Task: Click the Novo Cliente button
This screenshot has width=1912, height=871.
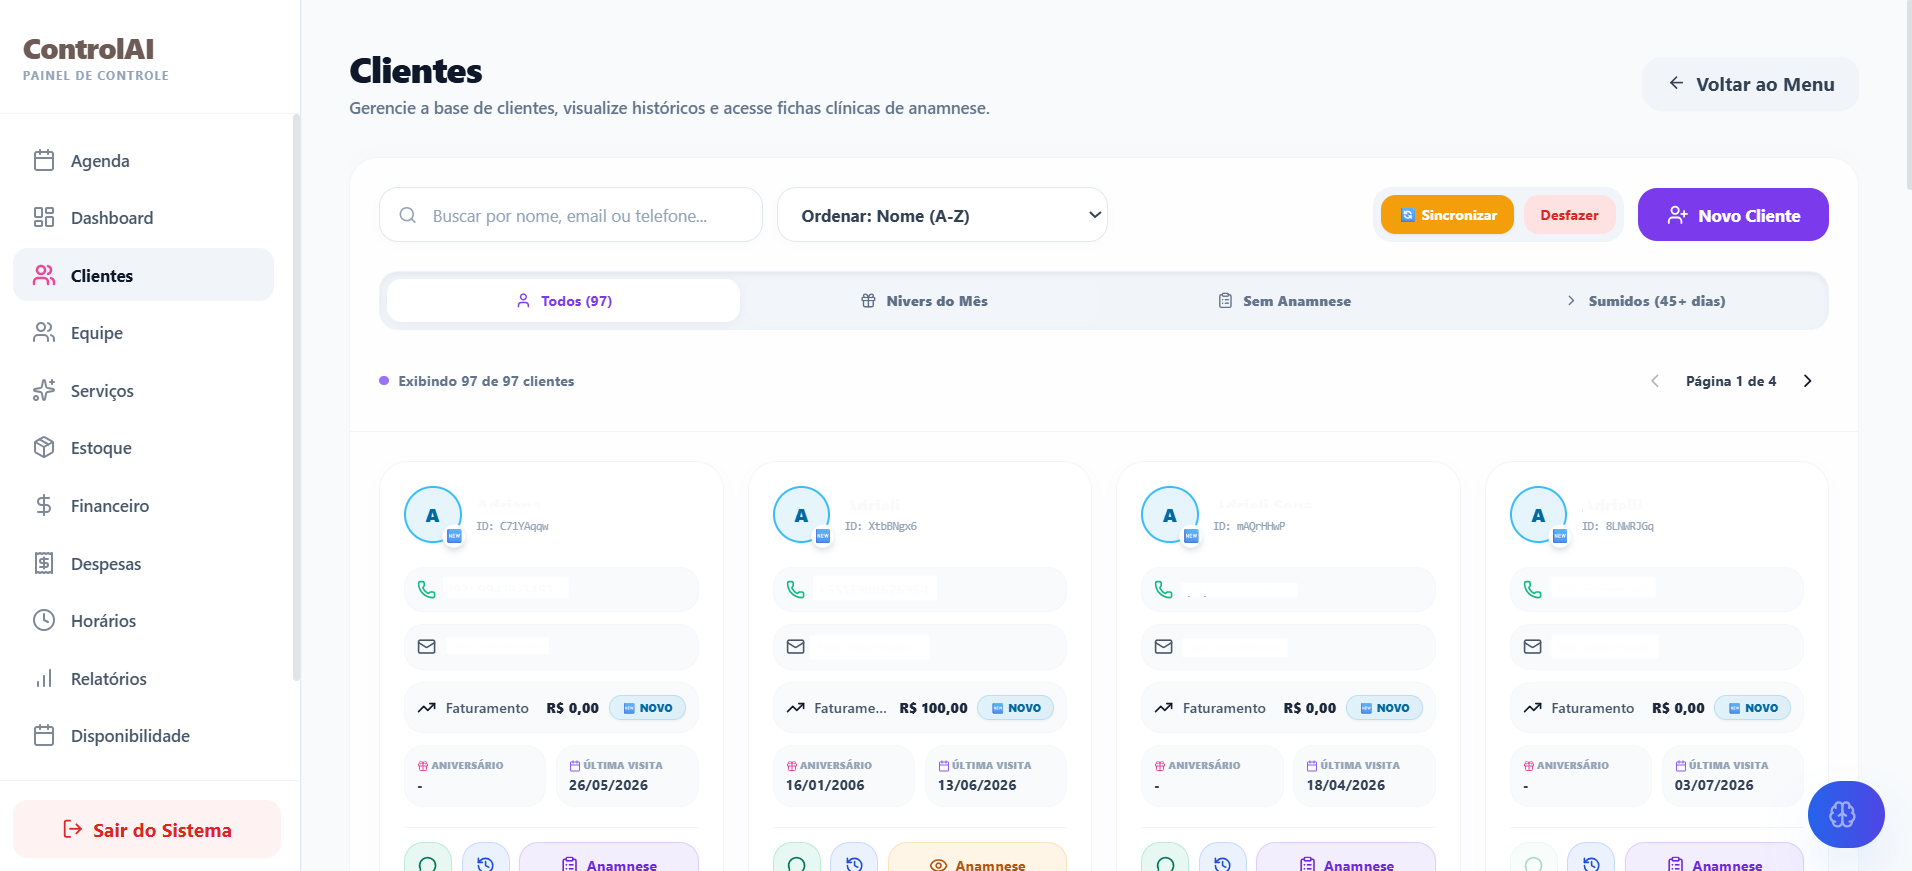Action: click(1733, 215)
